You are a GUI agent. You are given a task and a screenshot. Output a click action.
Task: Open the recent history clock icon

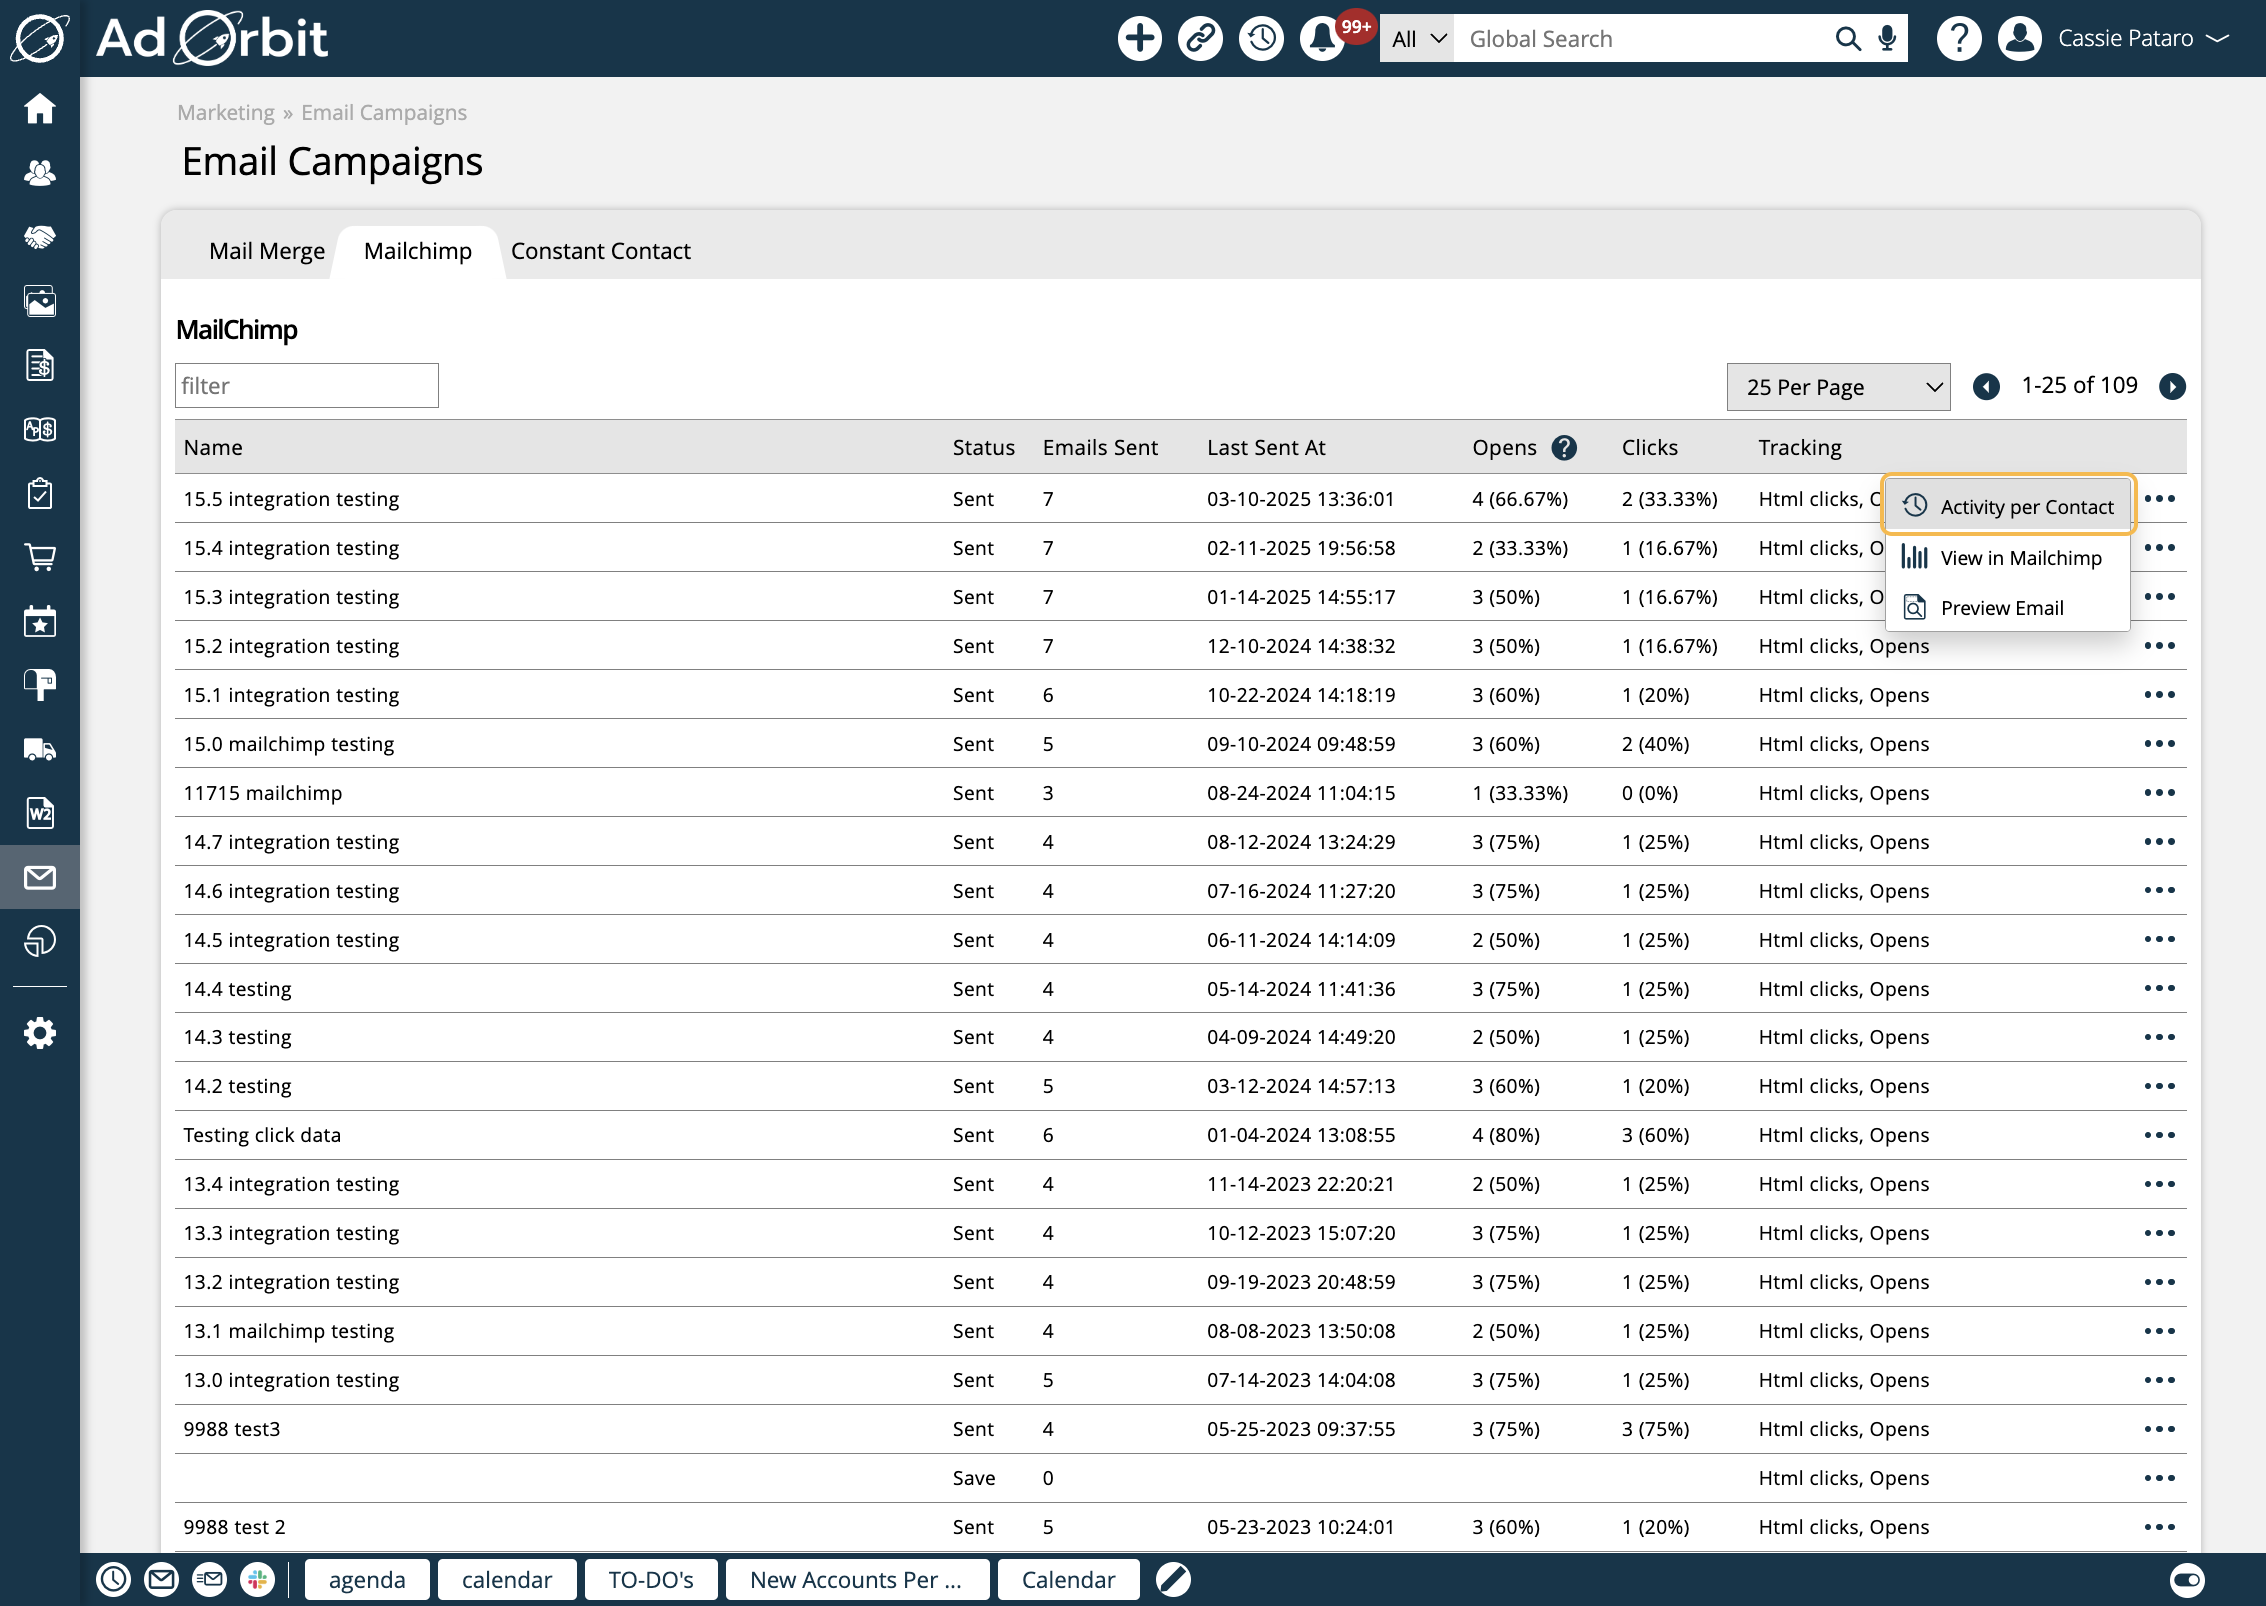coord(1261,39)
